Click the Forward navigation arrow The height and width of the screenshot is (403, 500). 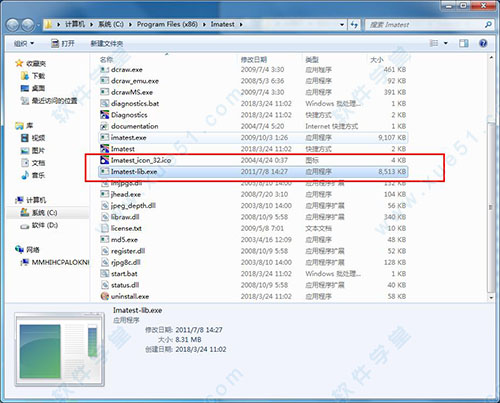click(28, 25)
